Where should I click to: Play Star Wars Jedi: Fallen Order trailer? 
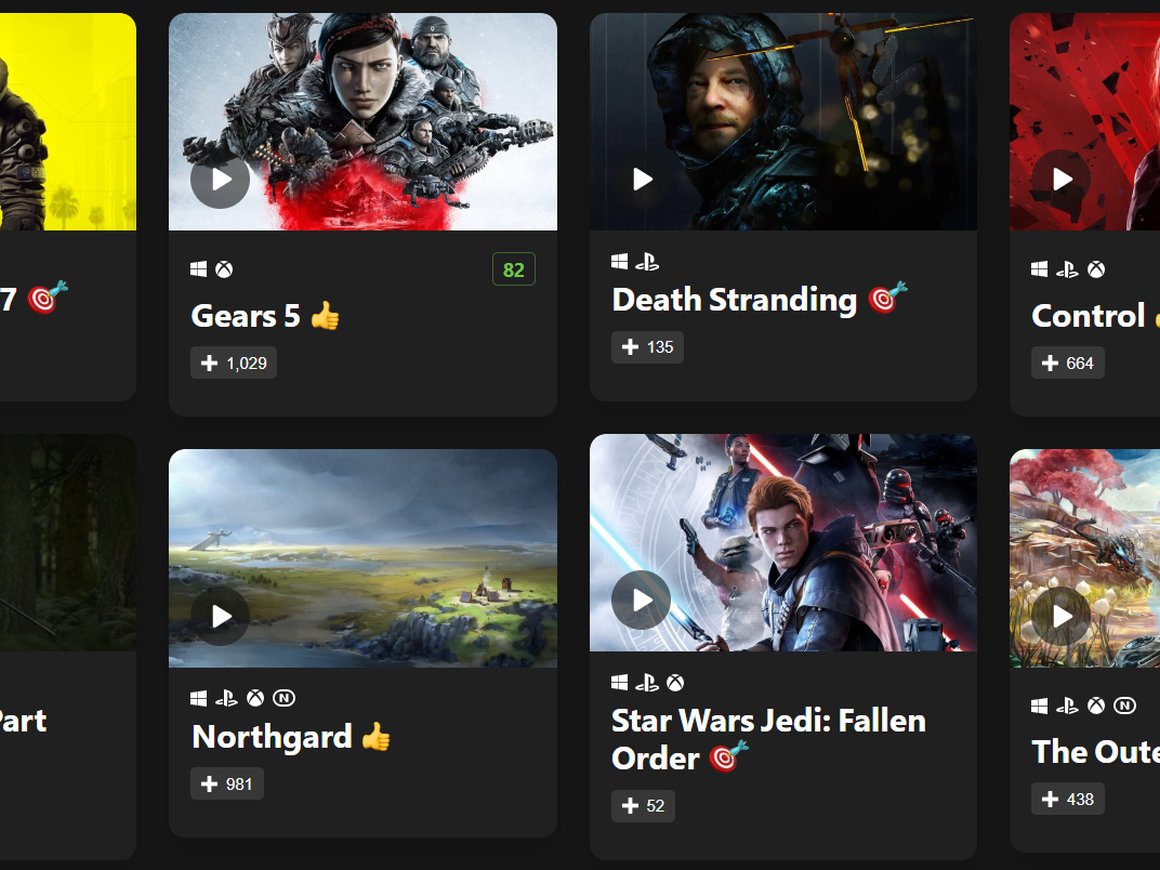click(x=641, y=601)
